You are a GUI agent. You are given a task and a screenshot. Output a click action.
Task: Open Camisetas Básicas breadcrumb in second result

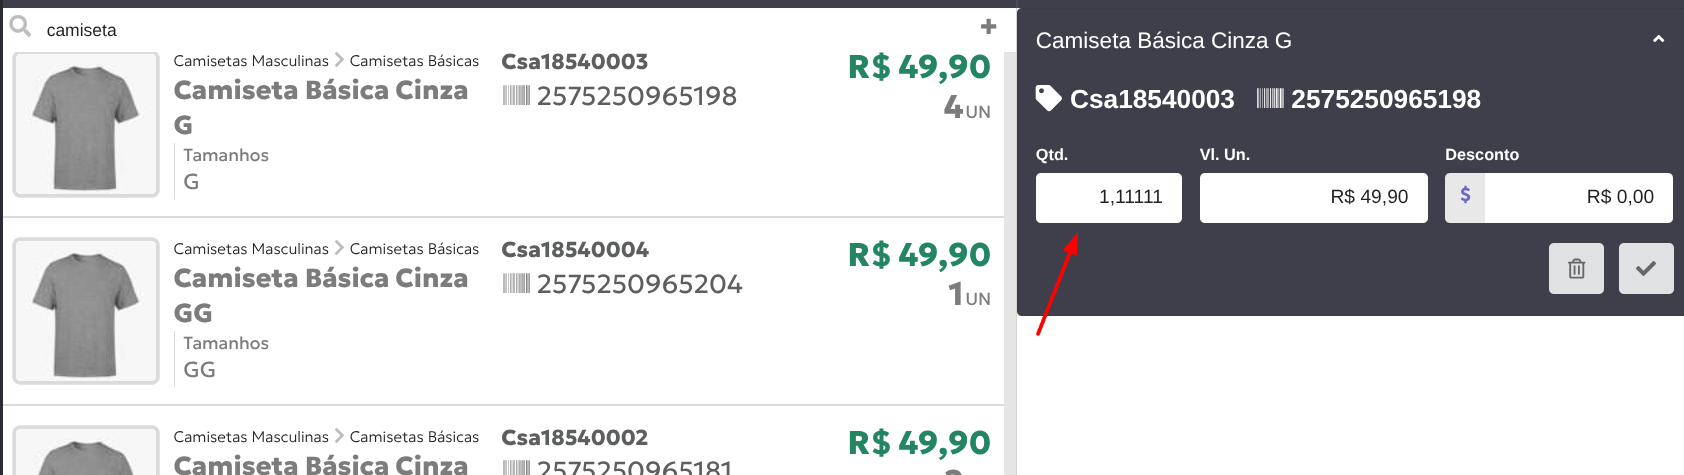point(414,249)
